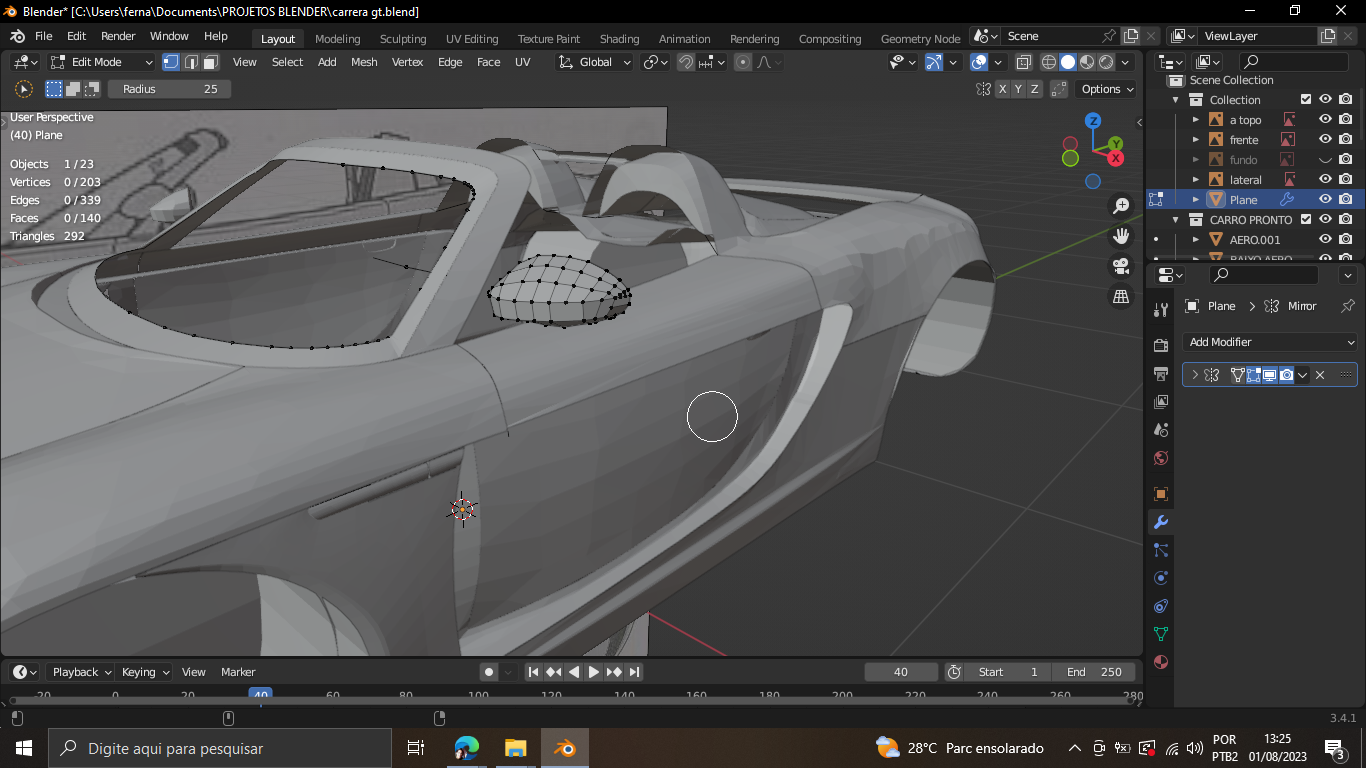The height and width of the screenshot is (768, 1366).
Task: Toggle the camera view gizmo
Action: pyautogui.click(x=1121, y=266)
